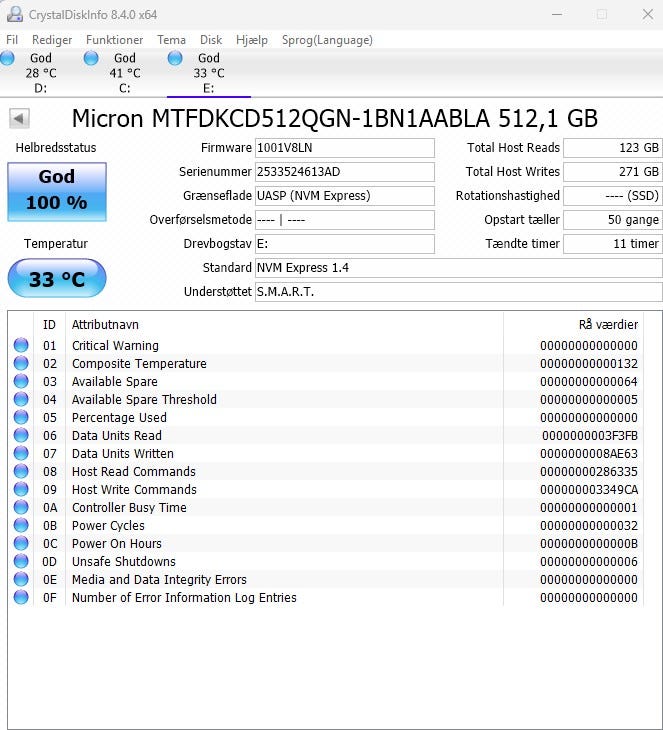Click the Rå værdier column header
The width and height of the screenshot is (663, 730).
click(x=573, y=324)
